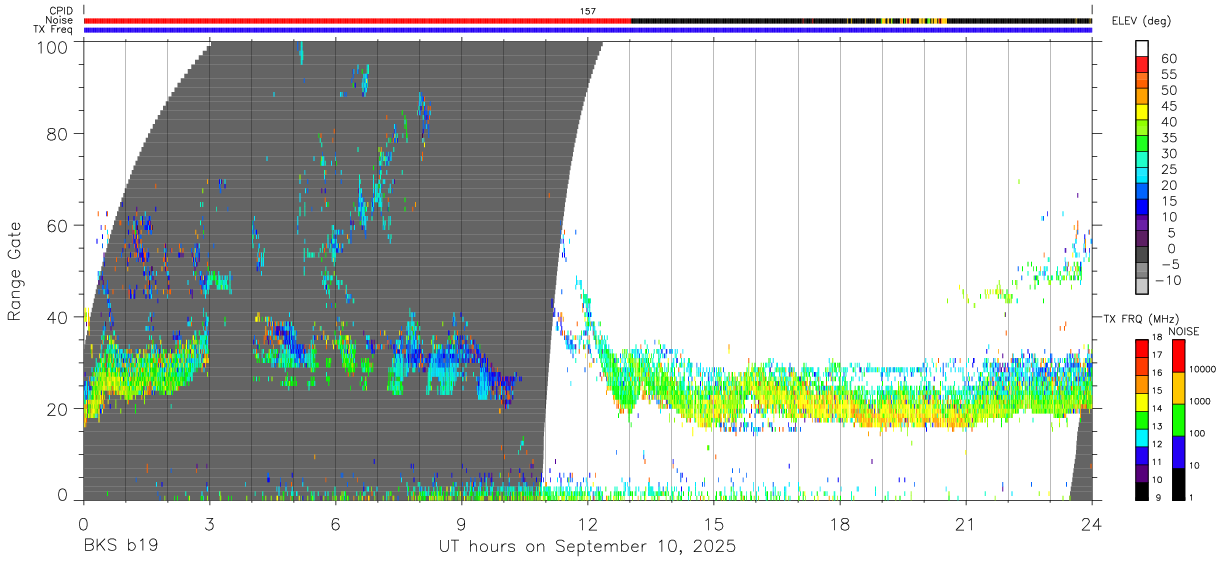Screen dimensions: 1228x567
Task: Click the BKS b19 radar label
Action: pos(121,547)
